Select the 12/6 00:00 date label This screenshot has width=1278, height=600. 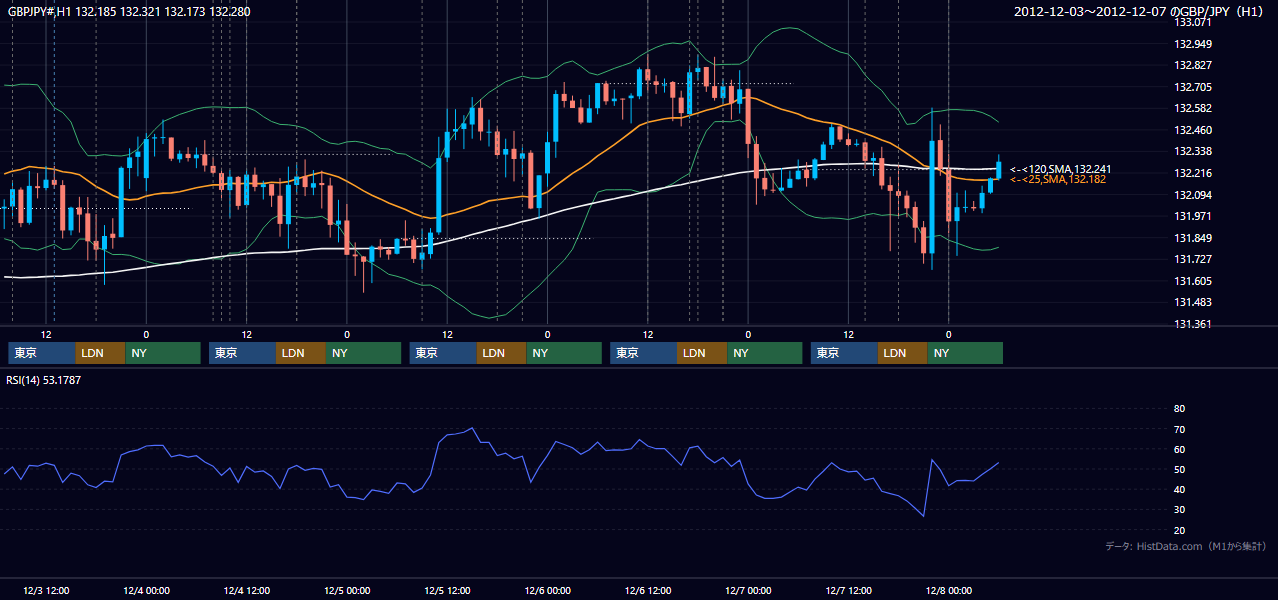tap(547, 590)
